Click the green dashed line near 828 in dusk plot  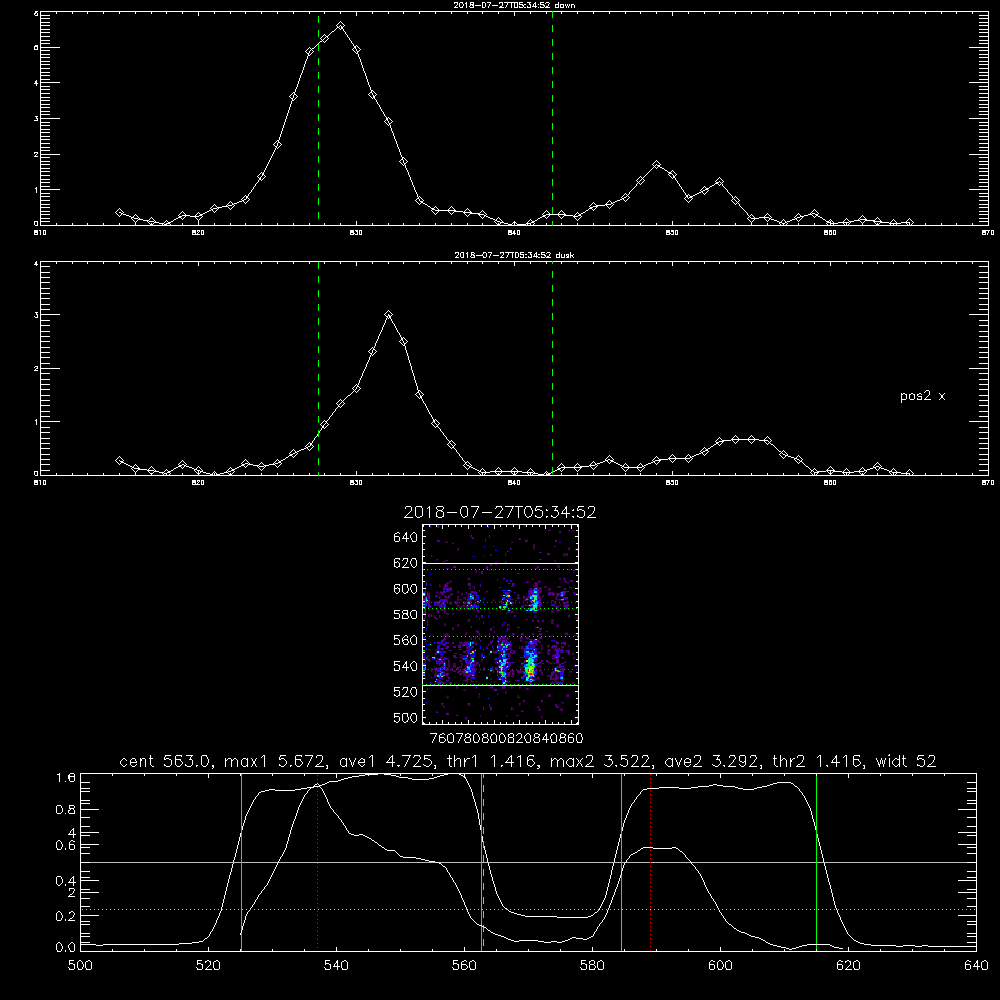[x=318, y=368]
